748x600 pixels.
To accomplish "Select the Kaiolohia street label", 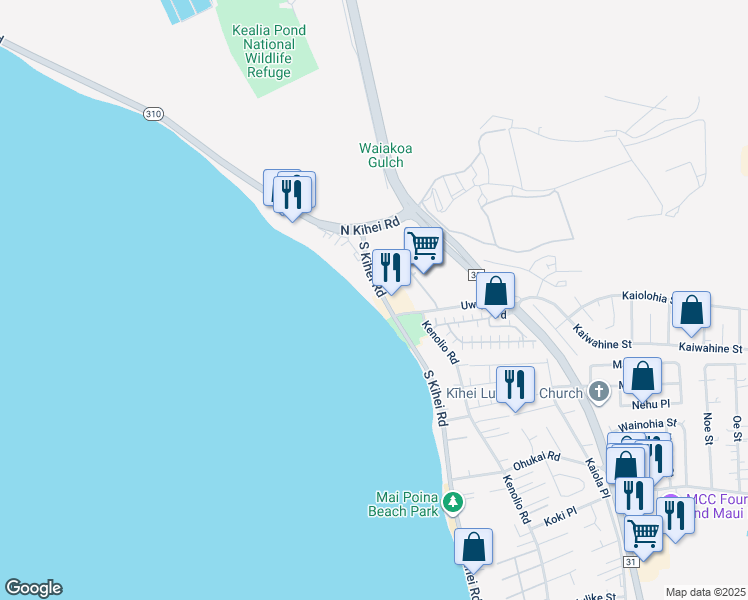I will (x=647, y=297).
